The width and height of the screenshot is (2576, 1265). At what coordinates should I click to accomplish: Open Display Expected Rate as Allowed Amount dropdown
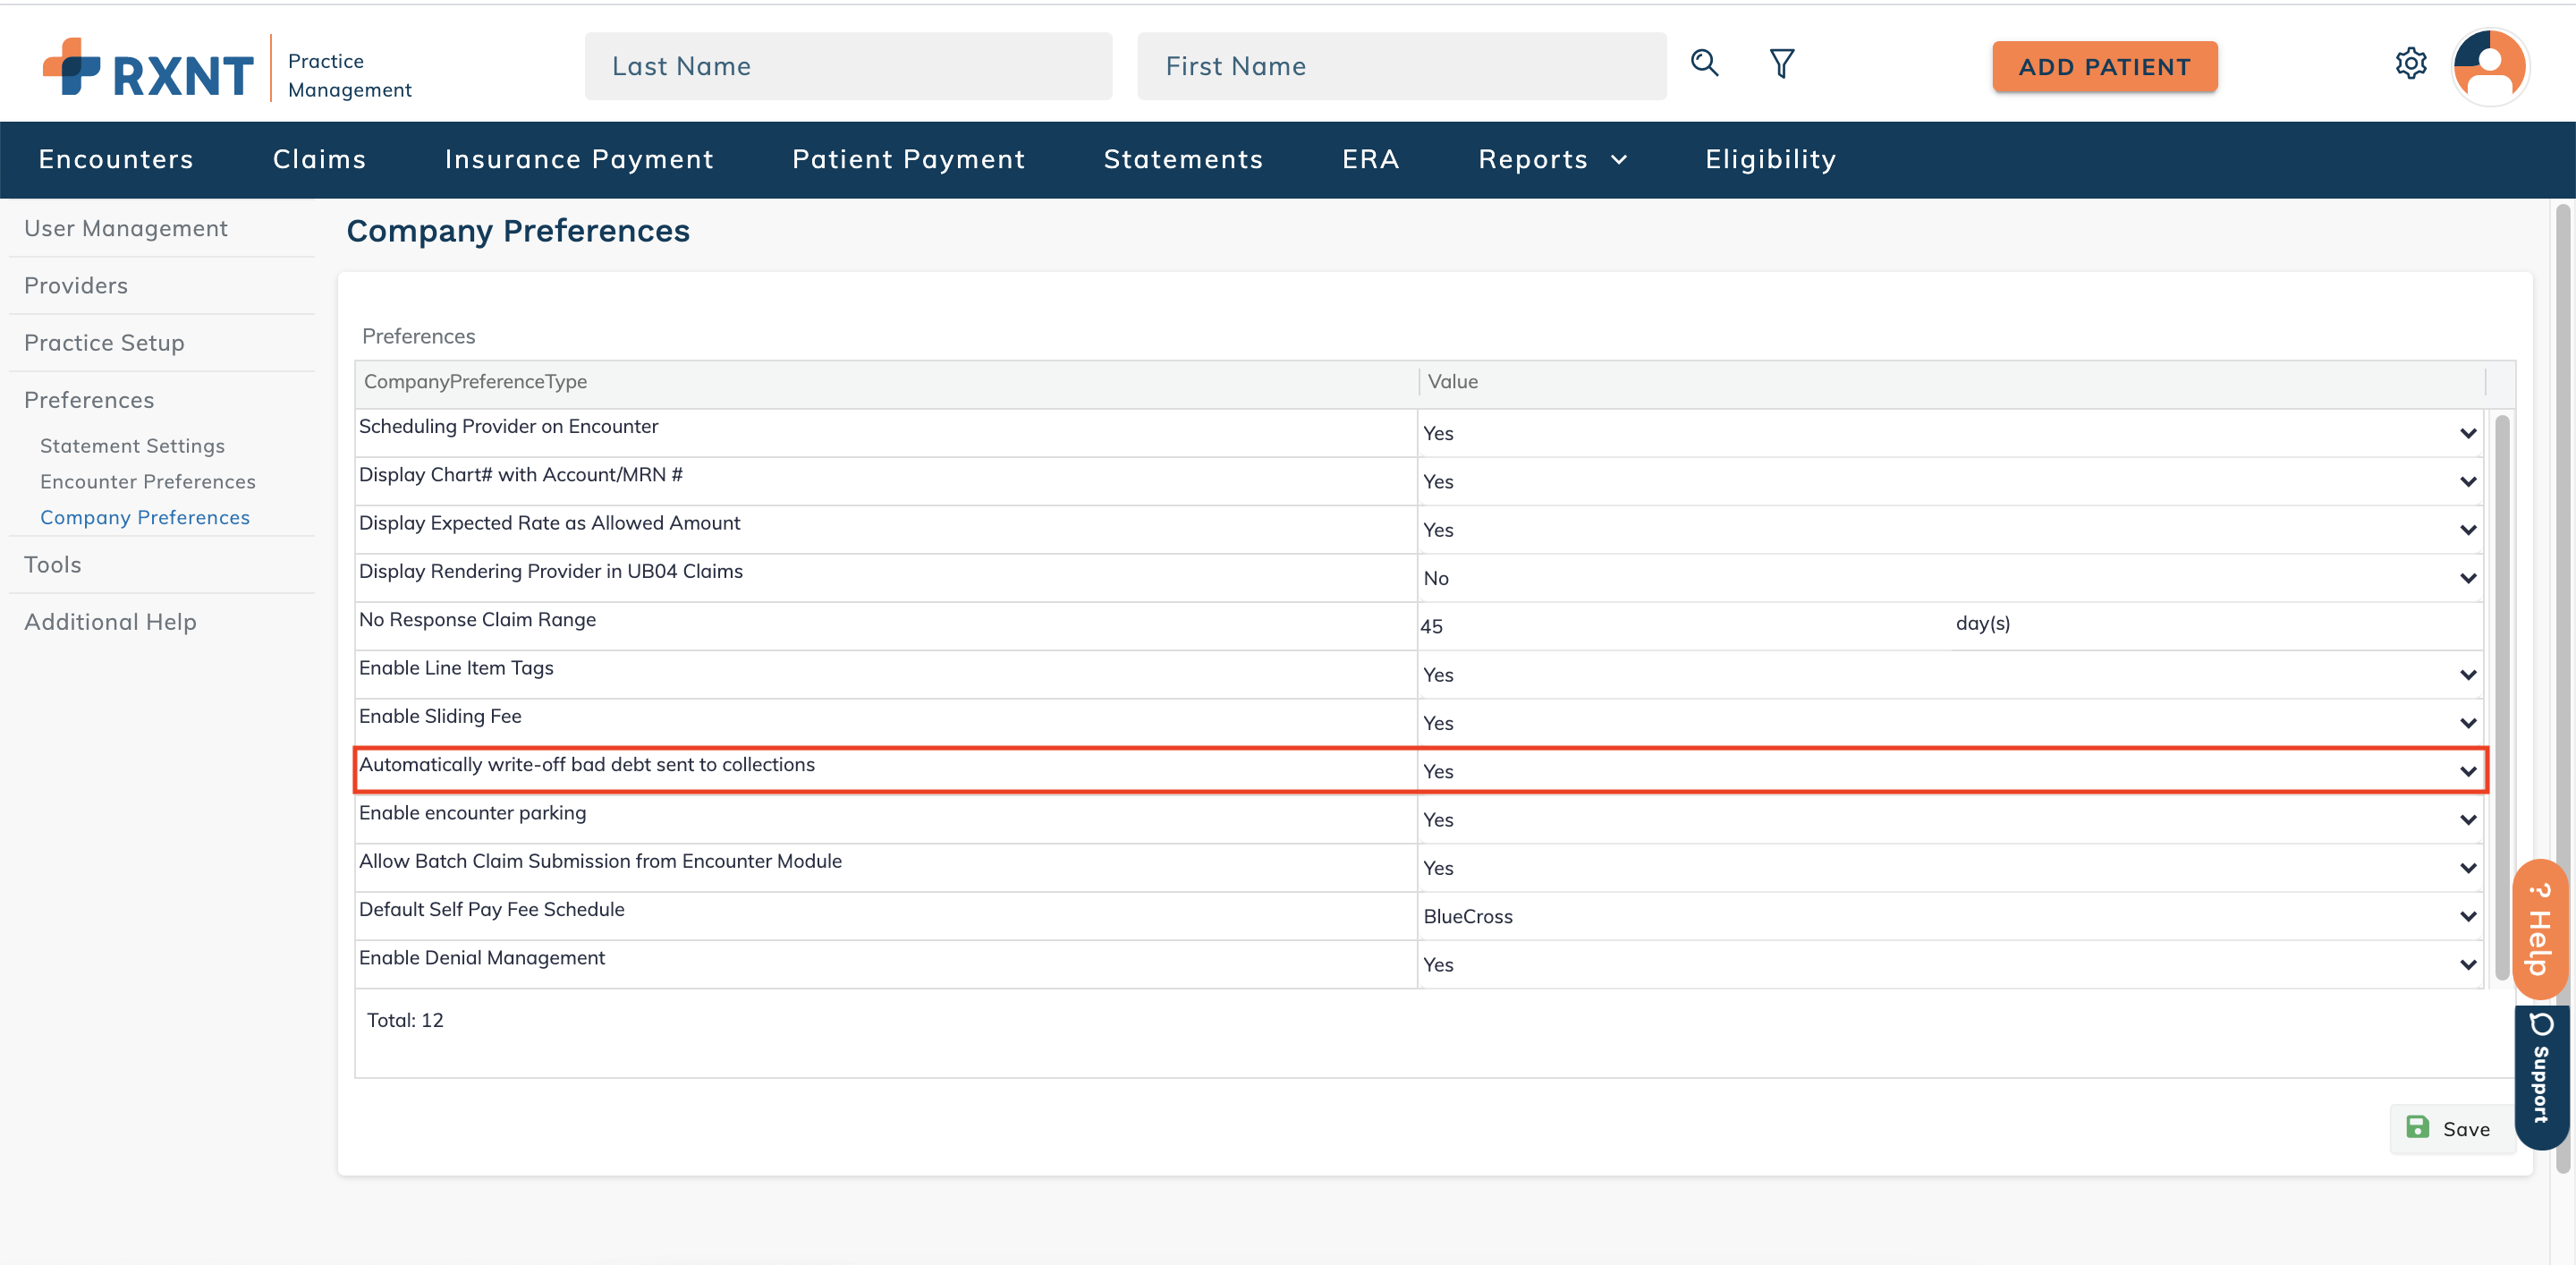[x=1950, y=530]
